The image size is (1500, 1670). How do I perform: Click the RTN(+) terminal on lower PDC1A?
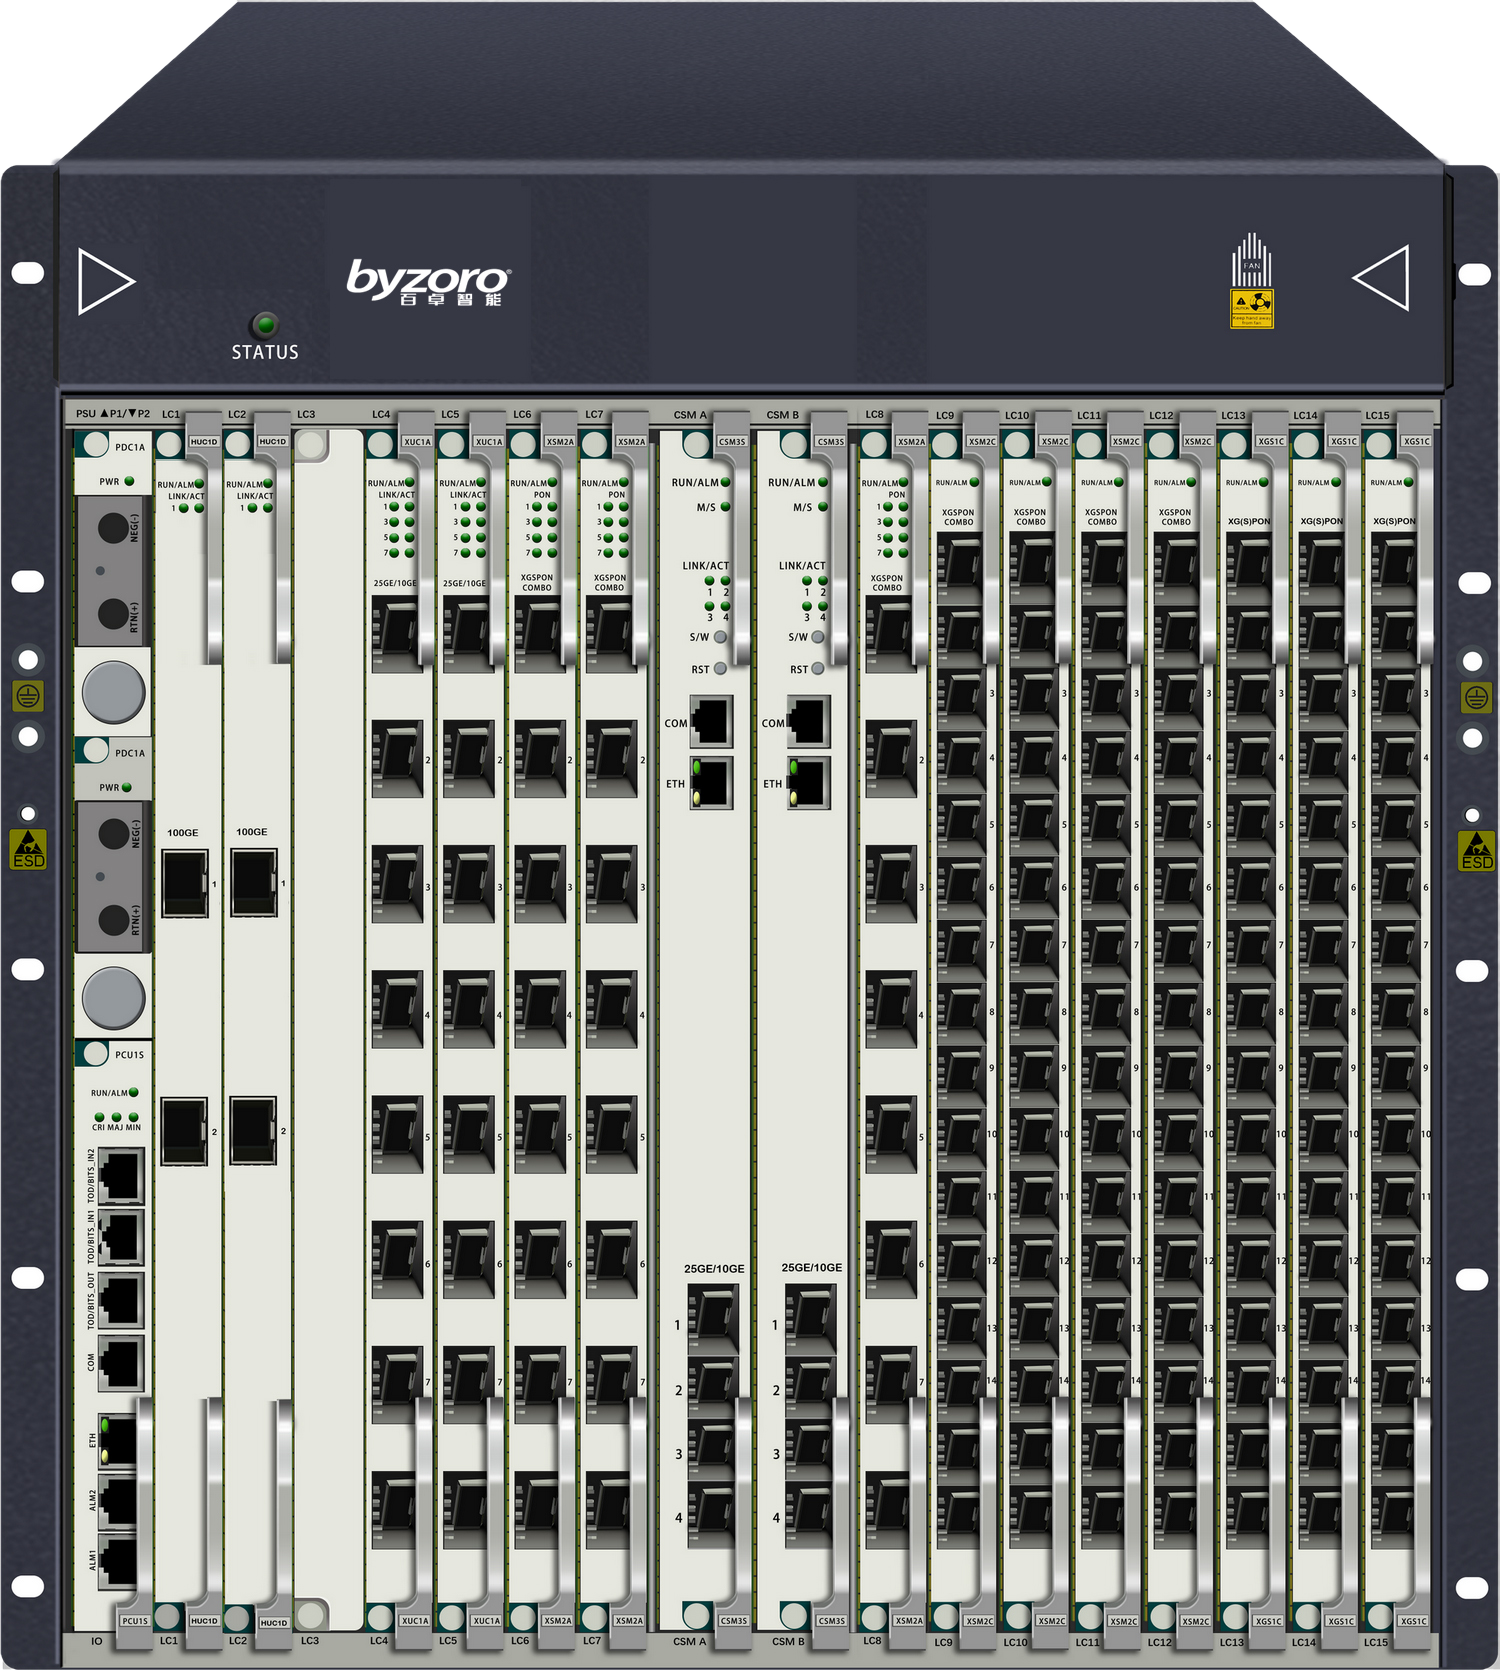(113, 918)
